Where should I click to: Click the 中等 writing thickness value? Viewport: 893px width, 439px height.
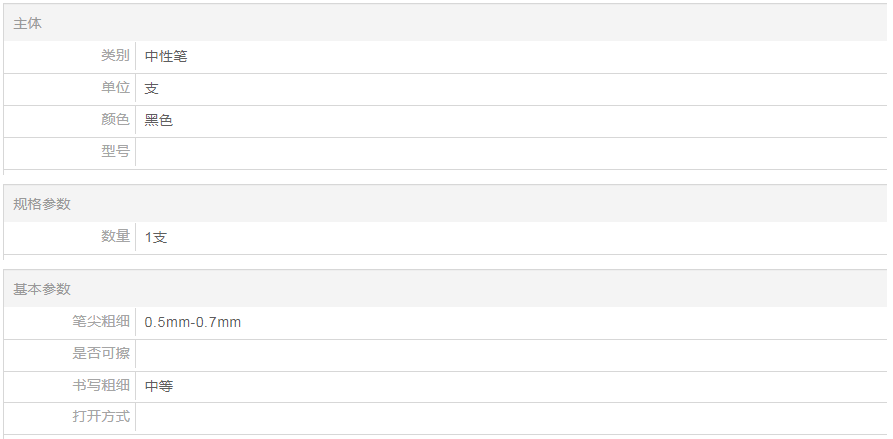coord(159,386)
